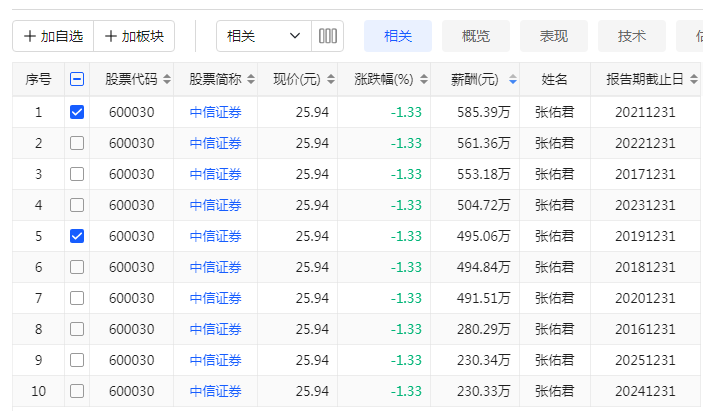Click report date 20161231
This screenshot has width=703, height=411.
(x=645, y=329)
